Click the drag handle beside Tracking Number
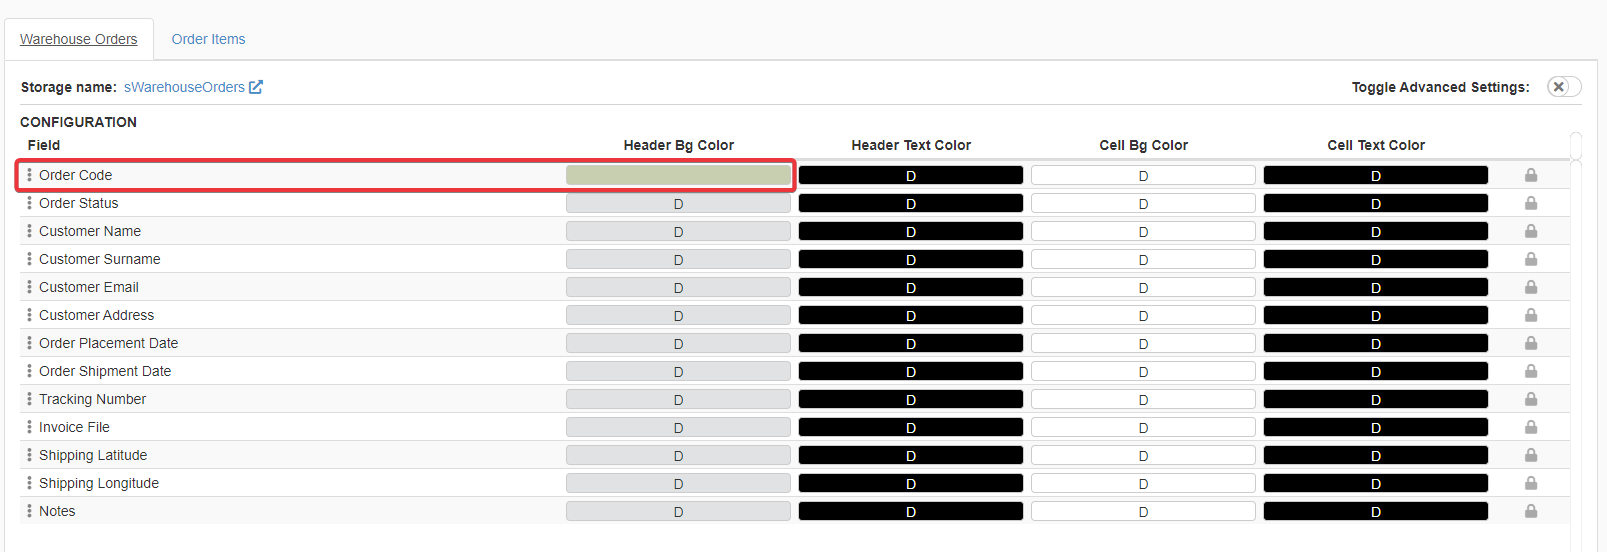The width and height of the screenshot is (1607, 552). [x=29, y=399]
